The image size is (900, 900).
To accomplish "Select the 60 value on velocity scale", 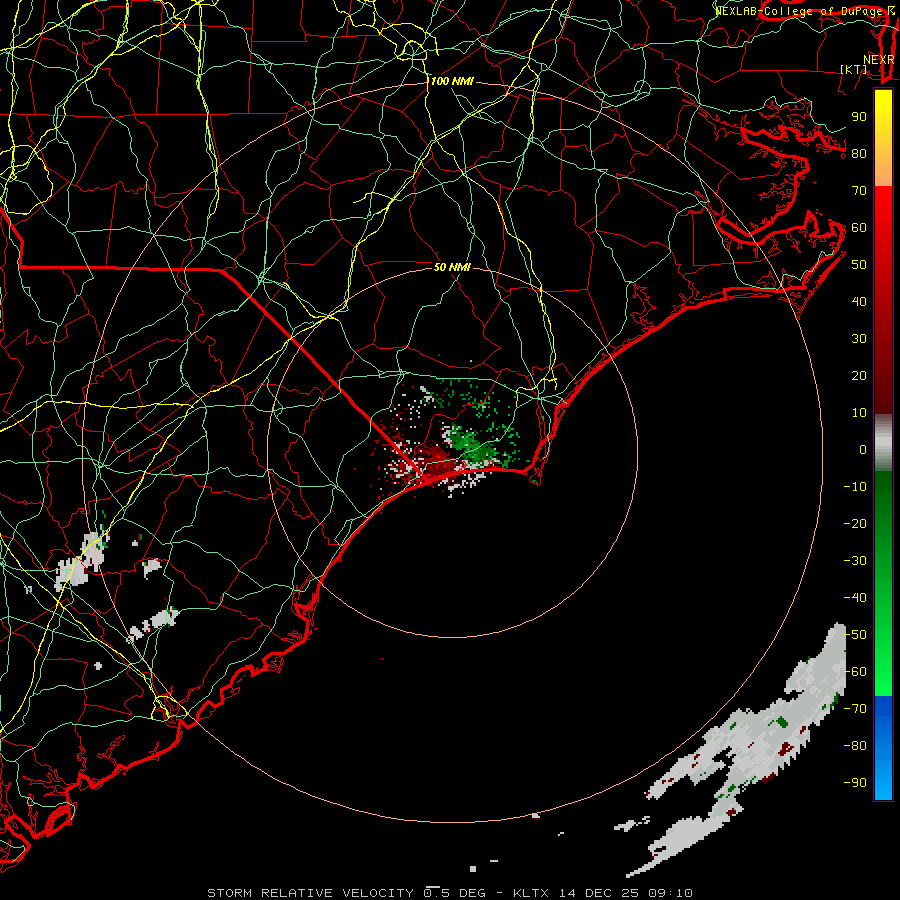I will (x=859, y=228).
